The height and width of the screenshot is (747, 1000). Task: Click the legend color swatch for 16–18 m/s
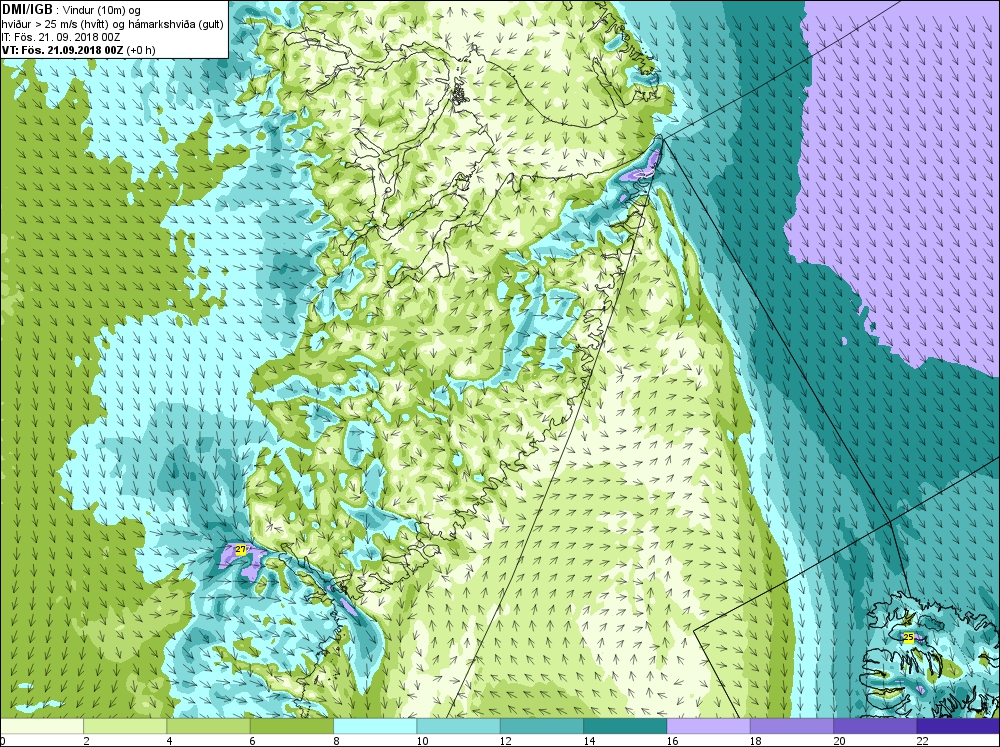tap(709, 726)
